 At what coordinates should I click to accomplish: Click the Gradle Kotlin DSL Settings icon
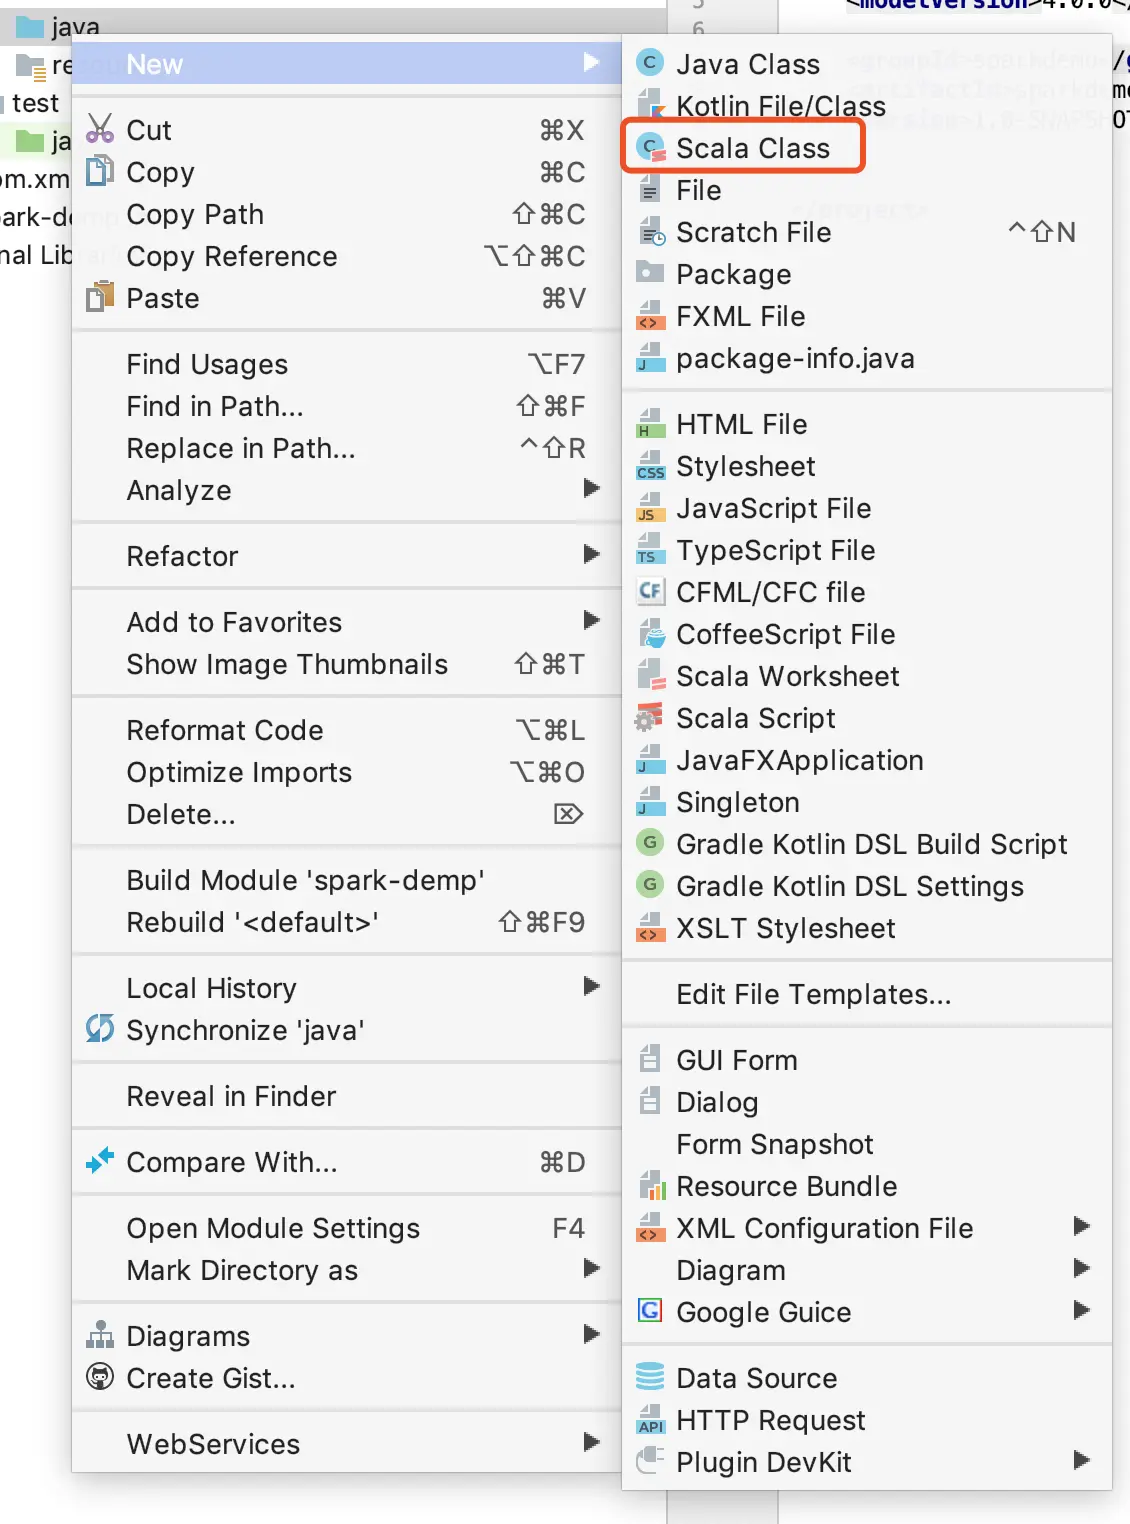(x=651, y=886)
